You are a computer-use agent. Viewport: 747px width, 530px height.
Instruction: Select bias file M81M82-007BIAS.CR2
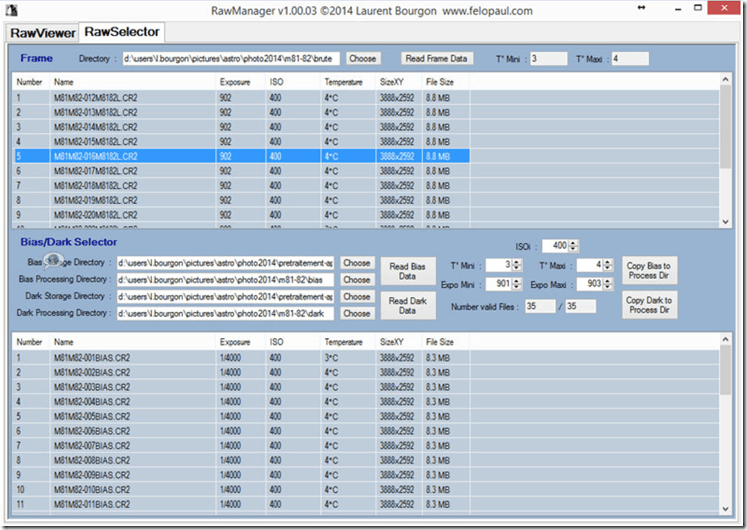[241, 446]
